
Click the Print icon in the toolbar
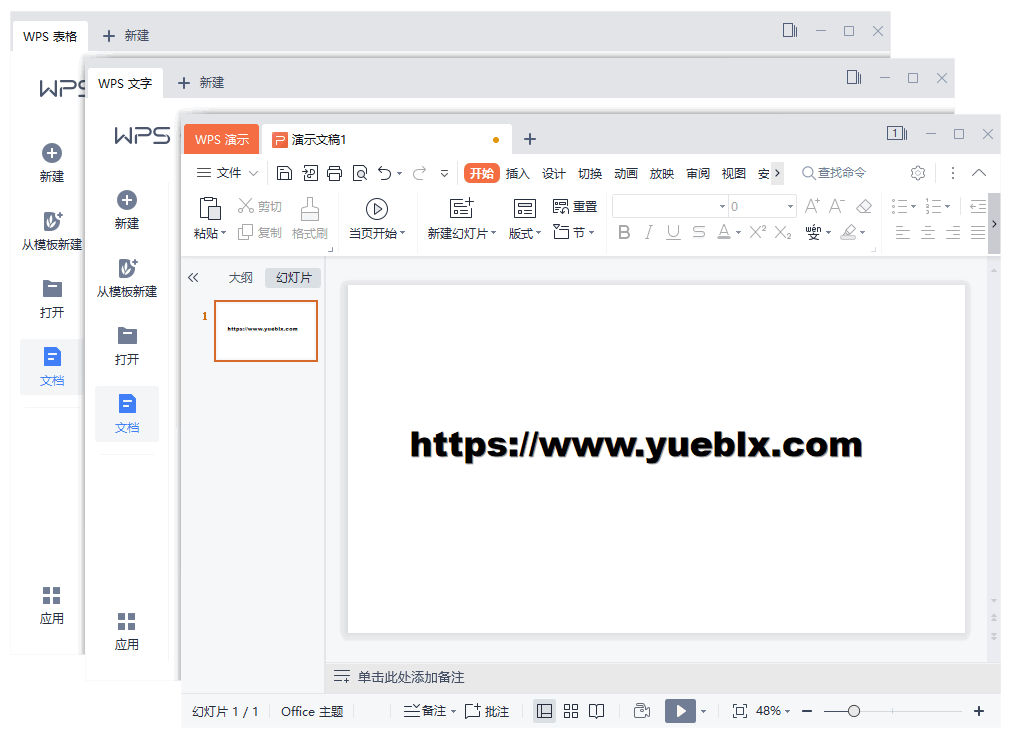(x=334, y=173)
